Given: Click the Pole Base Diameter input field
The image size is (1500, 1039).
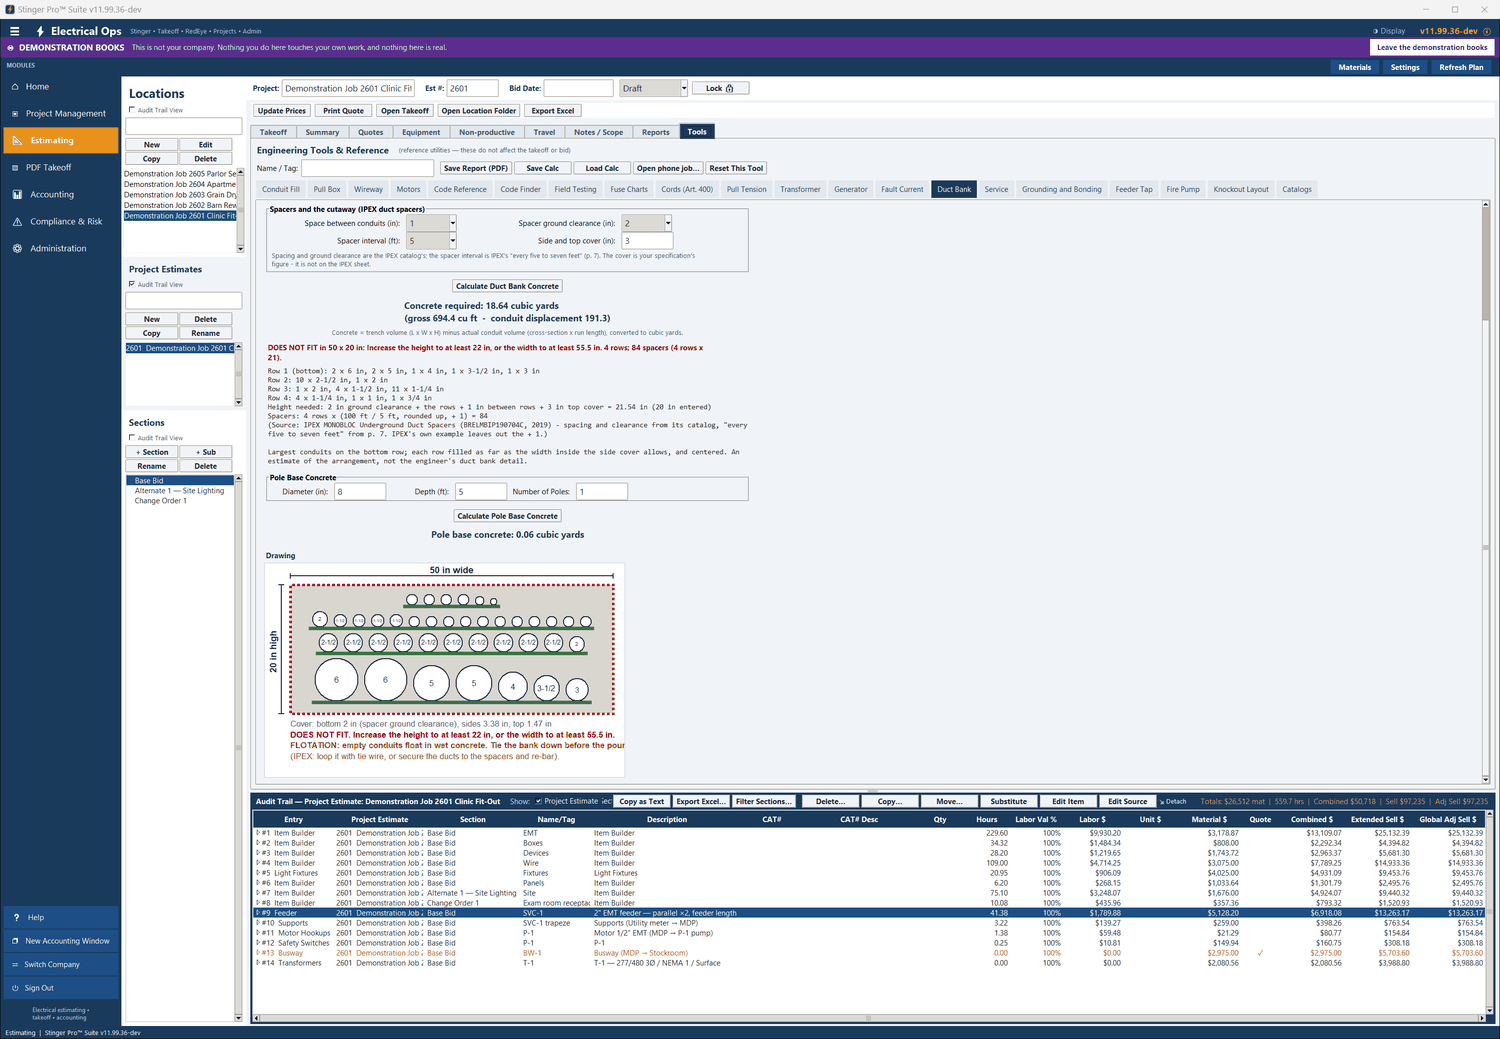Looking at the screenshot, I should [x=360, y=491].
